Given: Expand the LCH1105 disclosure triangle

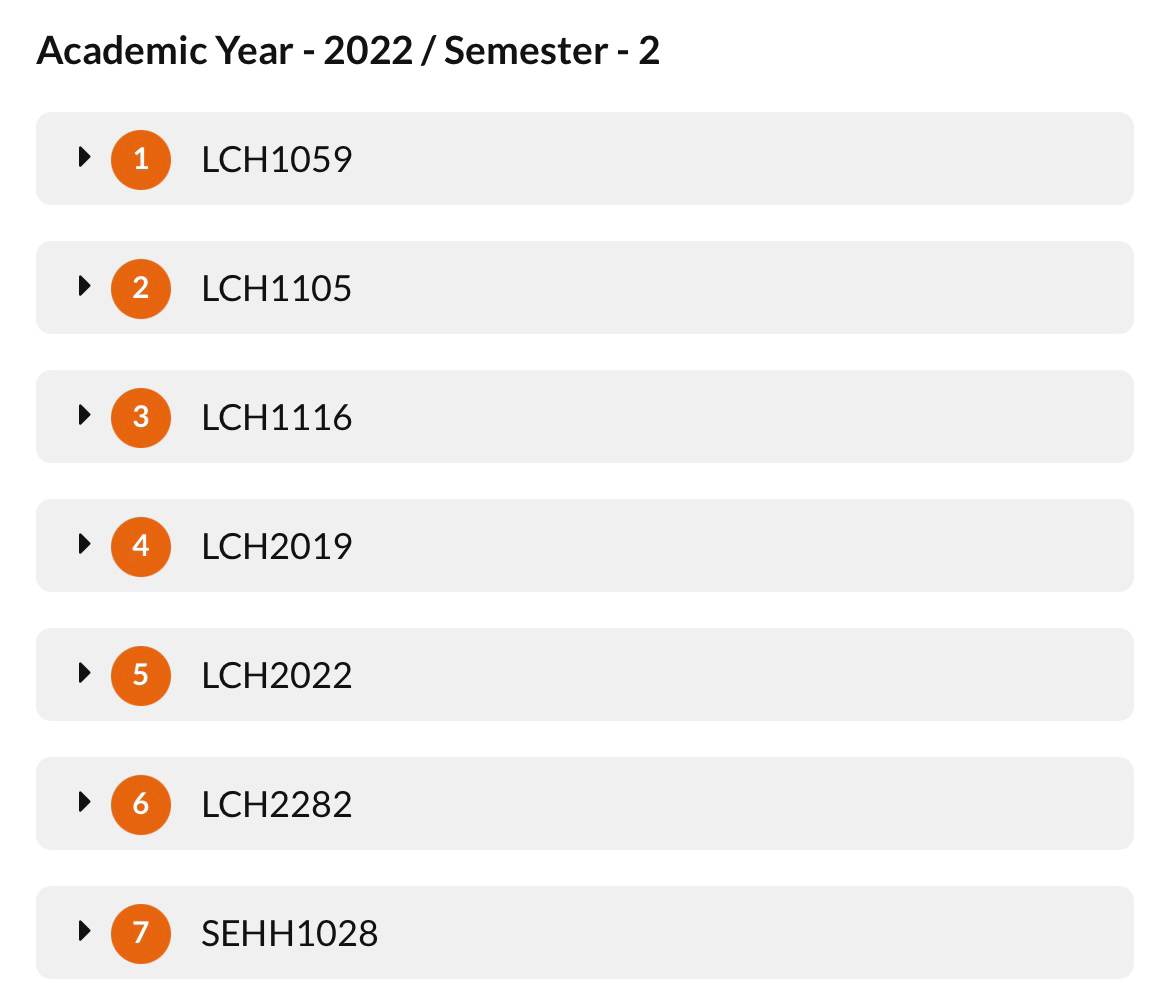Looking at the screenshot, I should 84,286.
